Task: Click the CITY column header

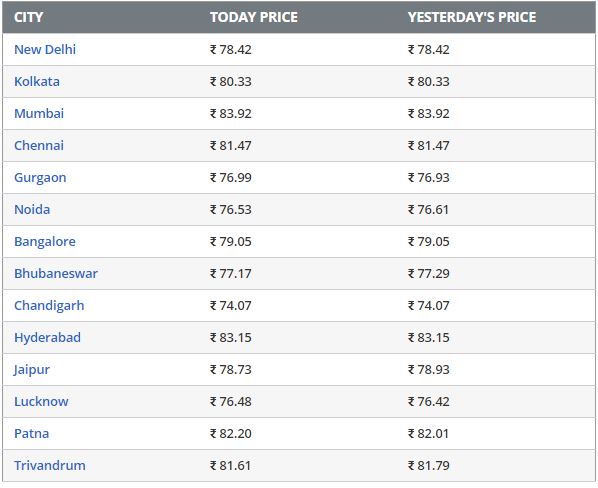Action: pos(29,17)
